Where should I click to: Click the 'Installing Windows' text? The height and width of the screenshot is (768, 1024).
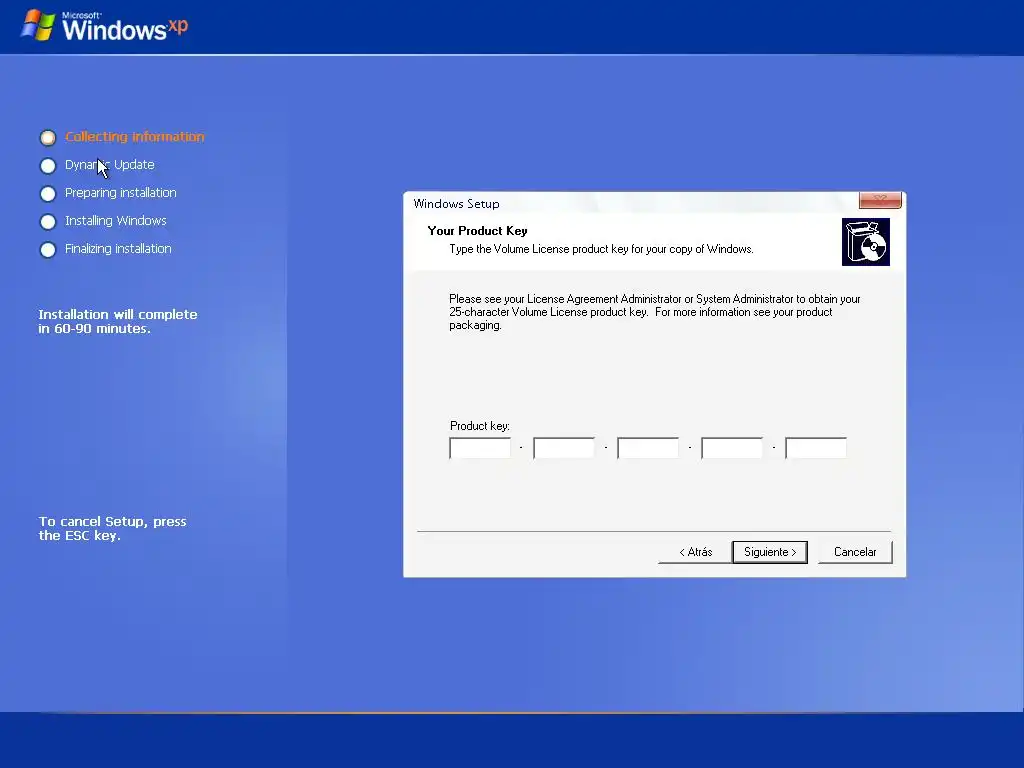point(116,221)
